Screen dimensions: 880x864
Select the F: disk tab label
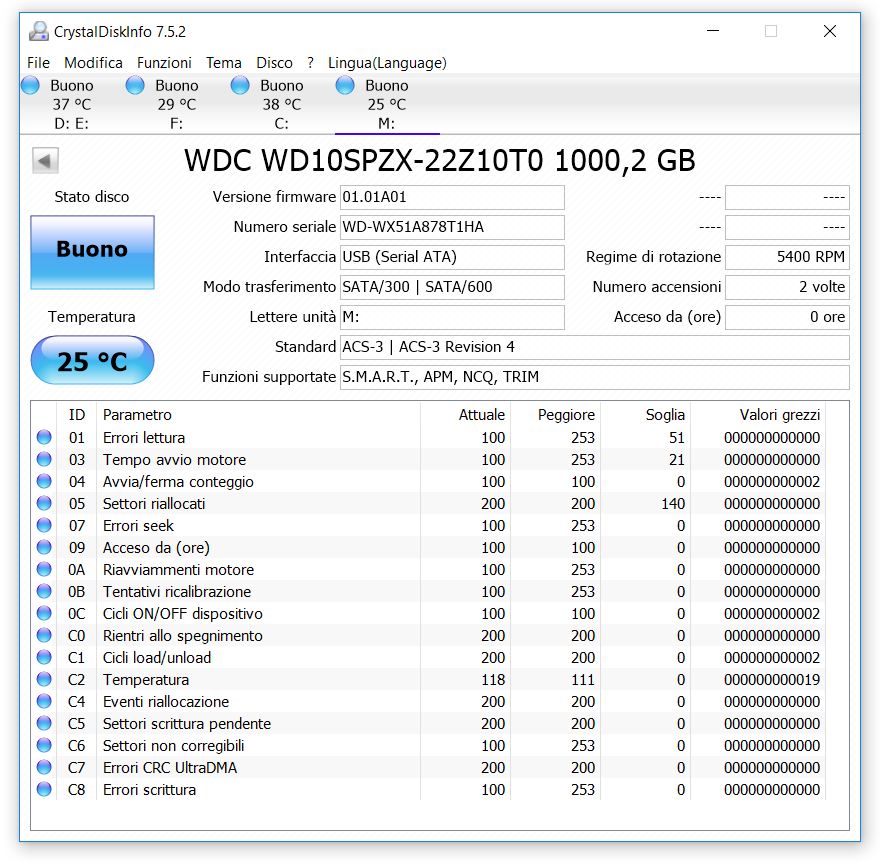176,124
